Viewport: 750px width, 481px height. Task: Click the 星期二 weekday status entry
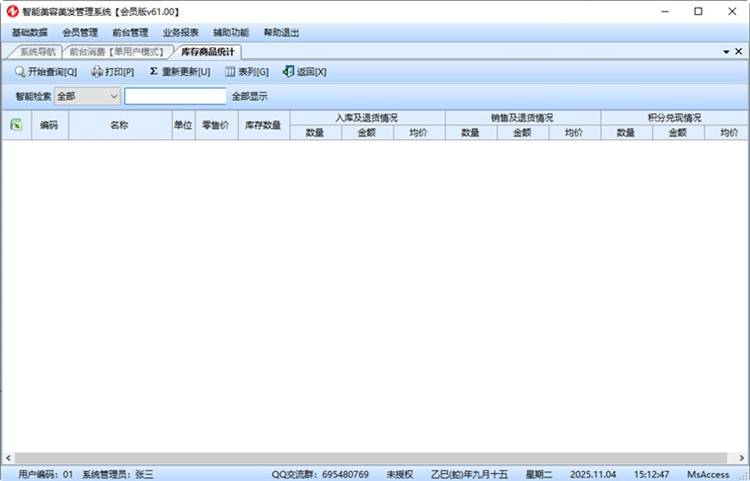(539, 474)
